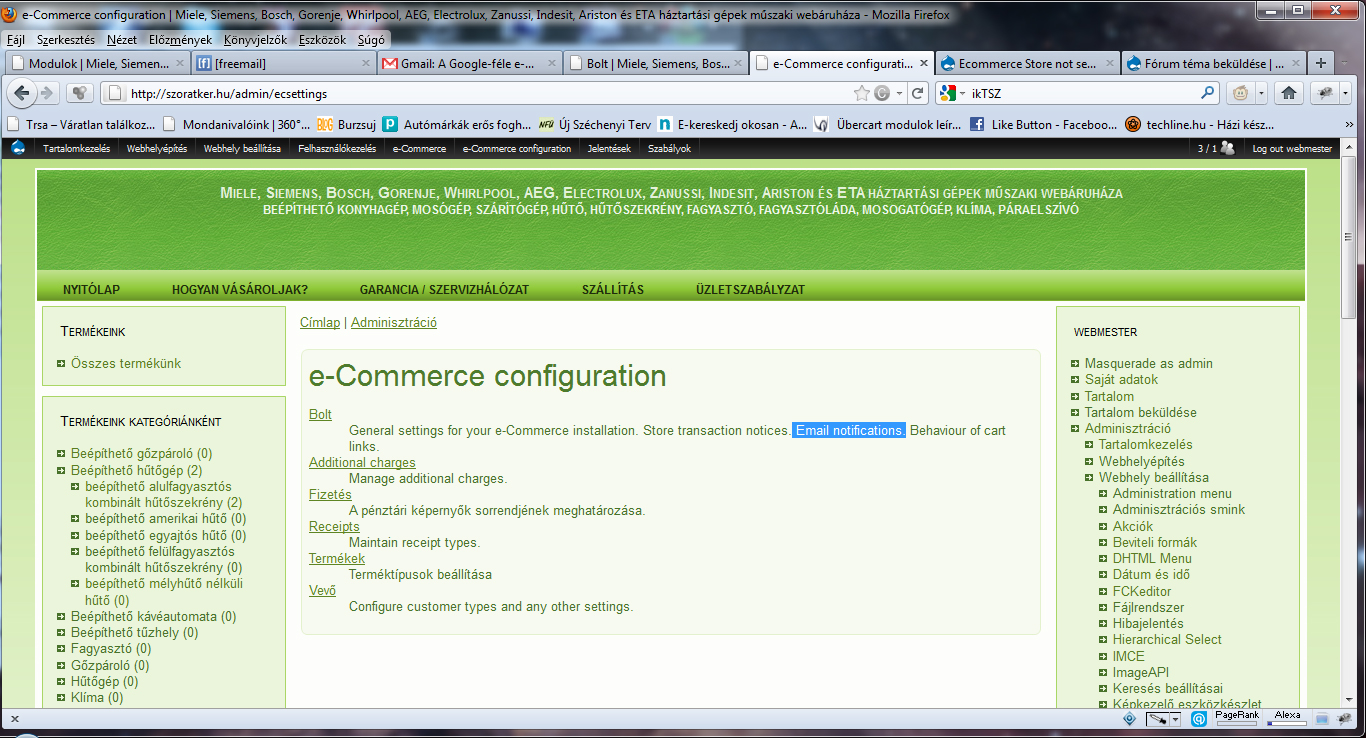The image size is (1366, 738).
Task: Open the Szerkesztés menu
Action: pyautogui.click(x=66, y=40)
